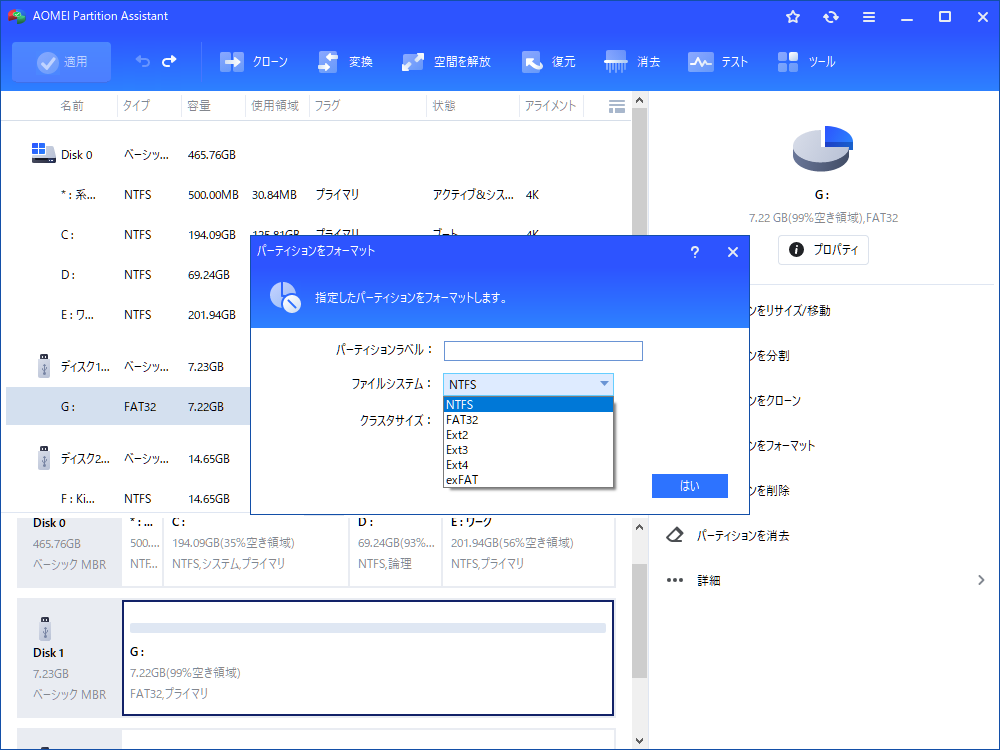Click the USB icon for ディスク2
1000x750 pixels.
(44, 458)
